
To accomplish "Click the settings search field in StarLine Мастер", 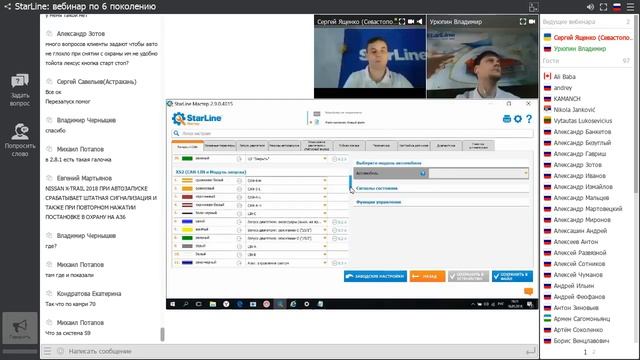I will [353, 133].
